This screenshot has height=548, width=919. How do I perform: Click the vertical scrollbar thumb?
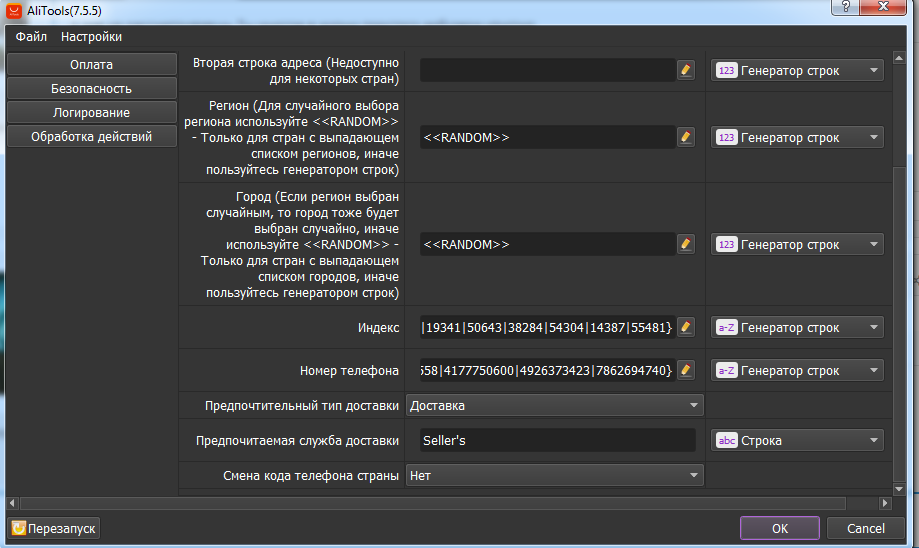(898, 324)
